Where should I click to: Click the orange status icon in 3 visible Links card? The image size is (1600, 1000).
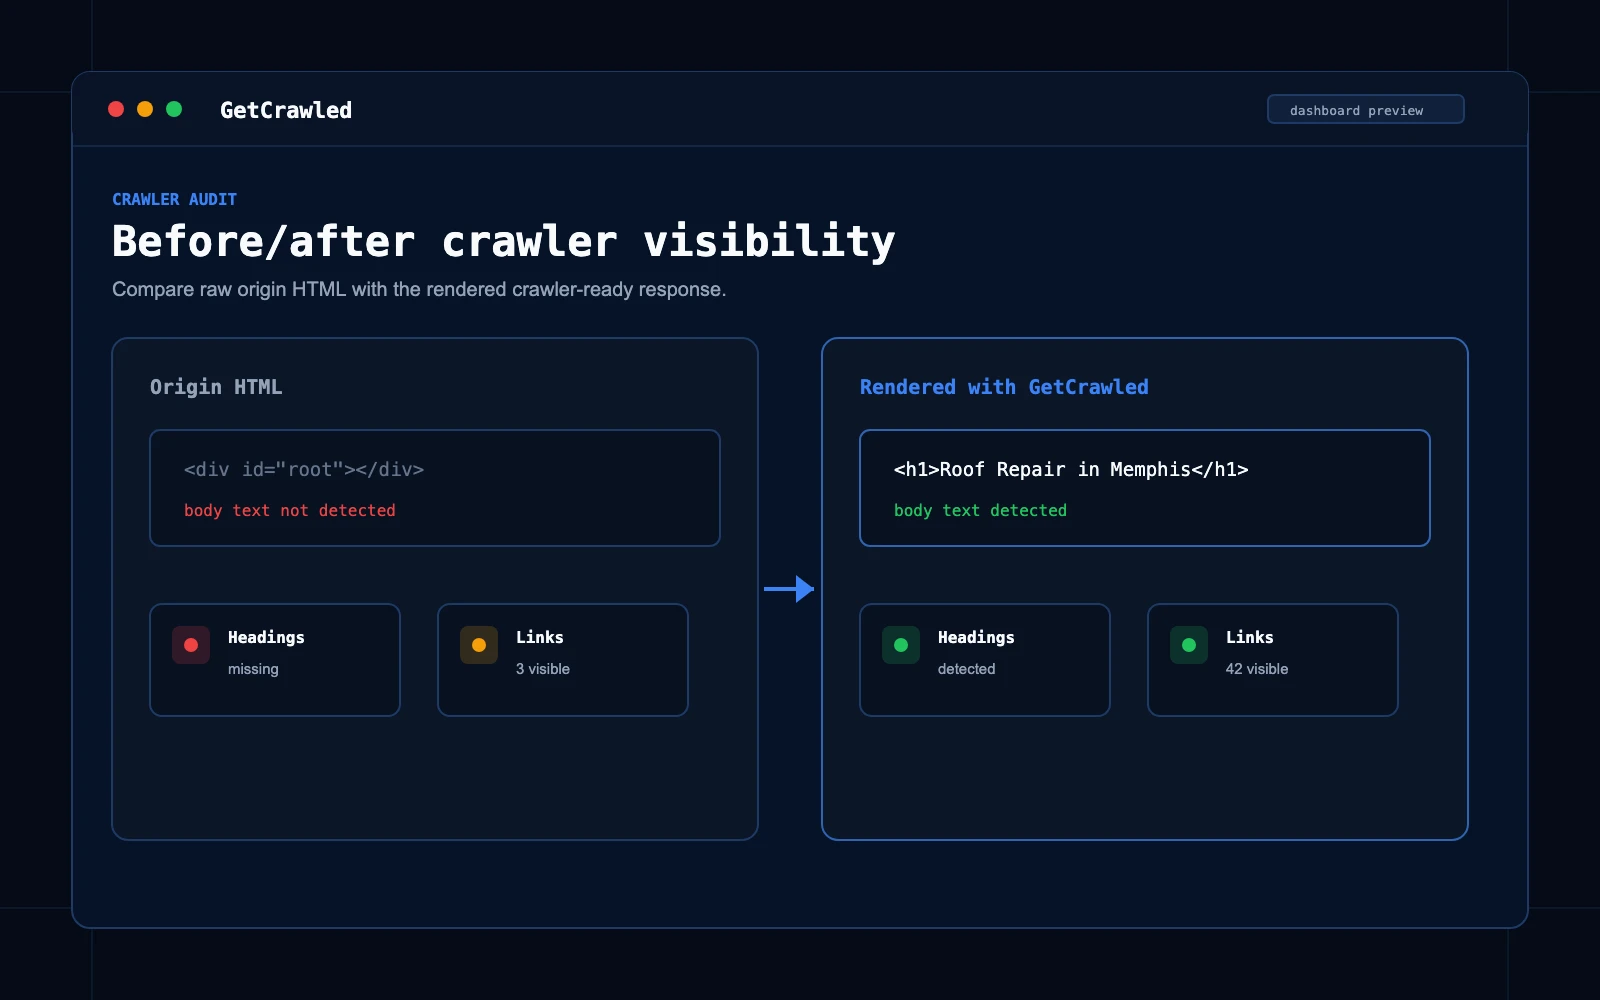[479, 645]
